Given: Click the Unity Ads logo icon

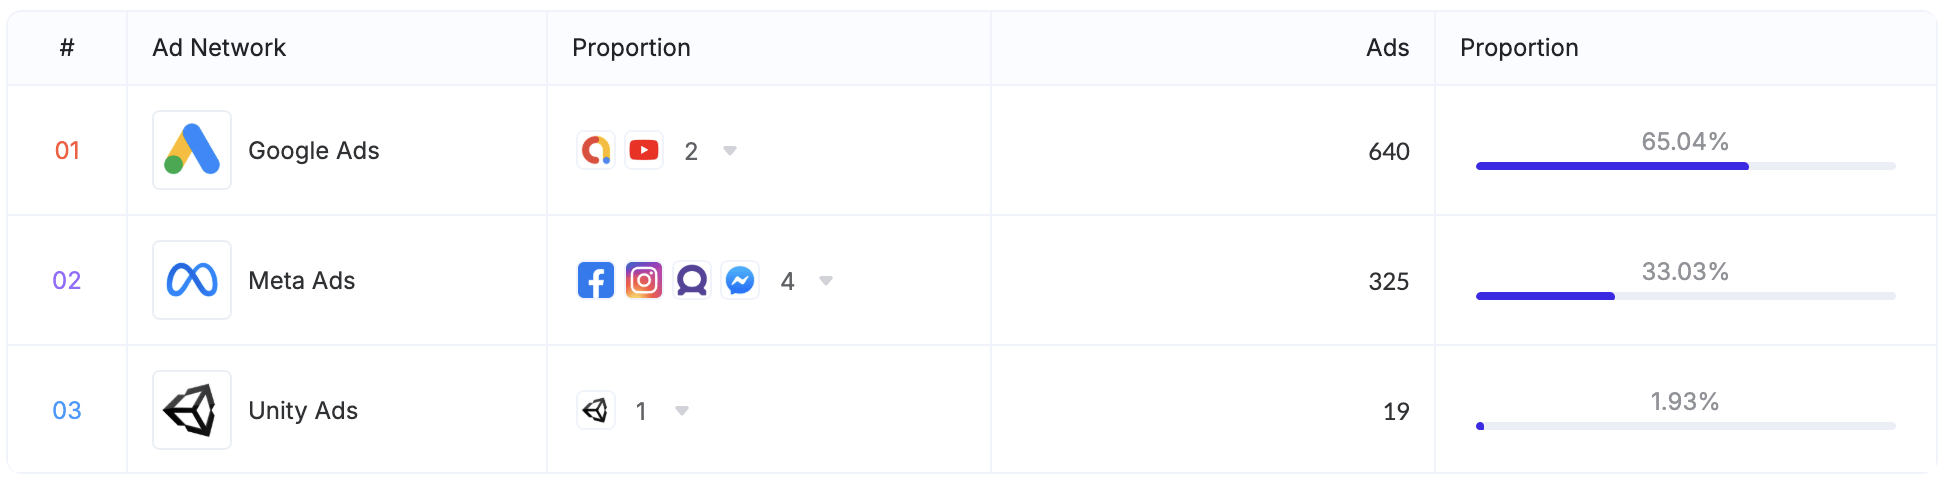Looking at the screenshot, I should click(192, 410).
